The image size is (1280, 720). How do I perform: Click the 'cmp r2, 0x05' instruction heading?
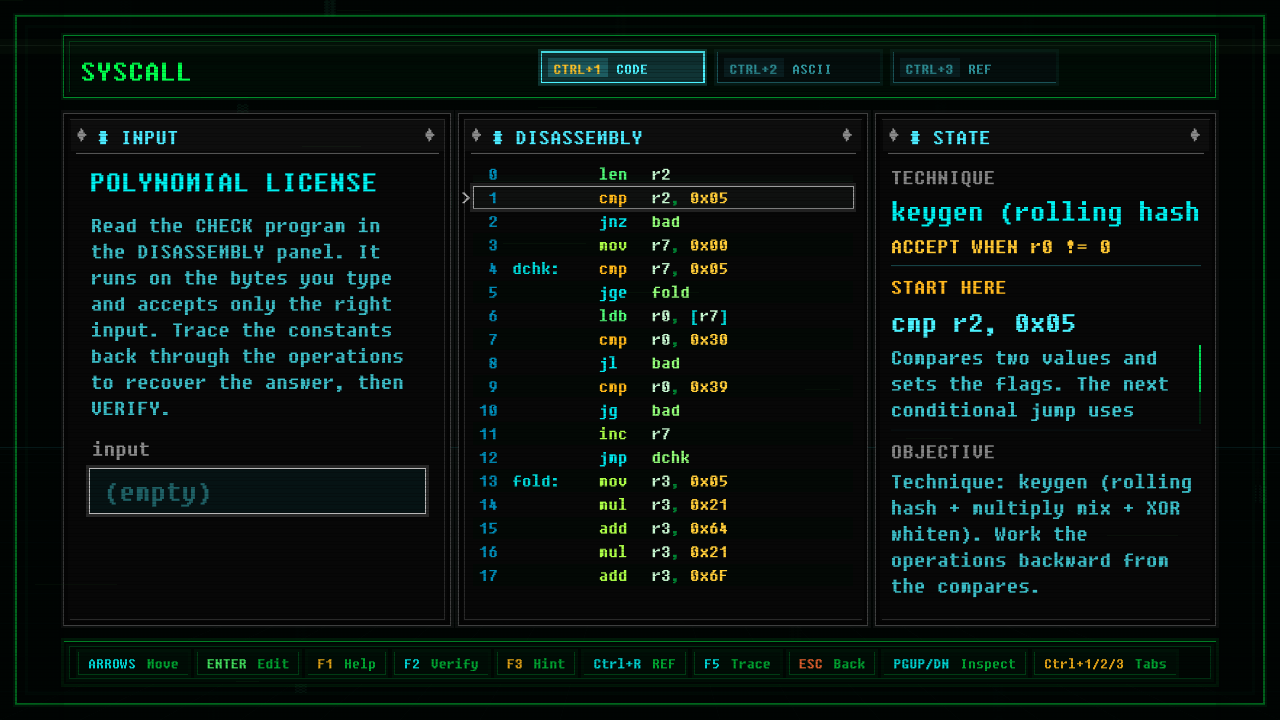click(x=983, y=324)
